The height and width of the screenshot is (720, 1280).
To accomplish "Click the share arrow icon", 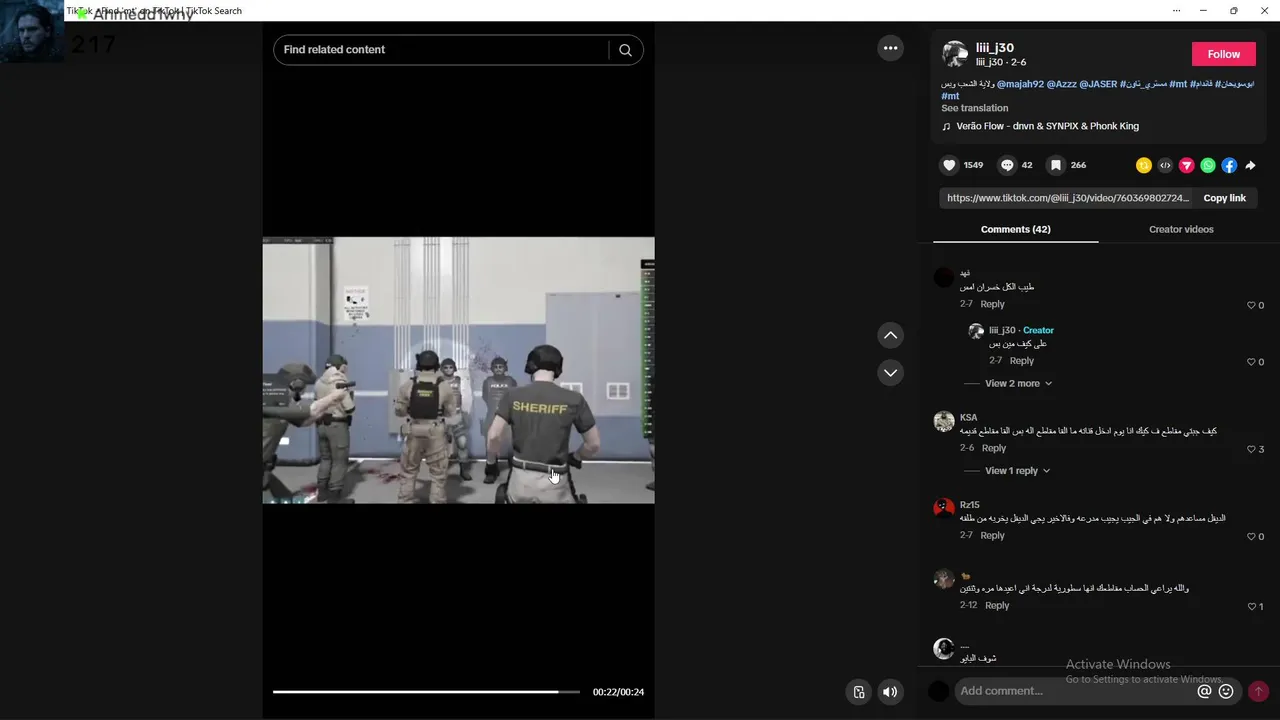I will point(1250,165).
